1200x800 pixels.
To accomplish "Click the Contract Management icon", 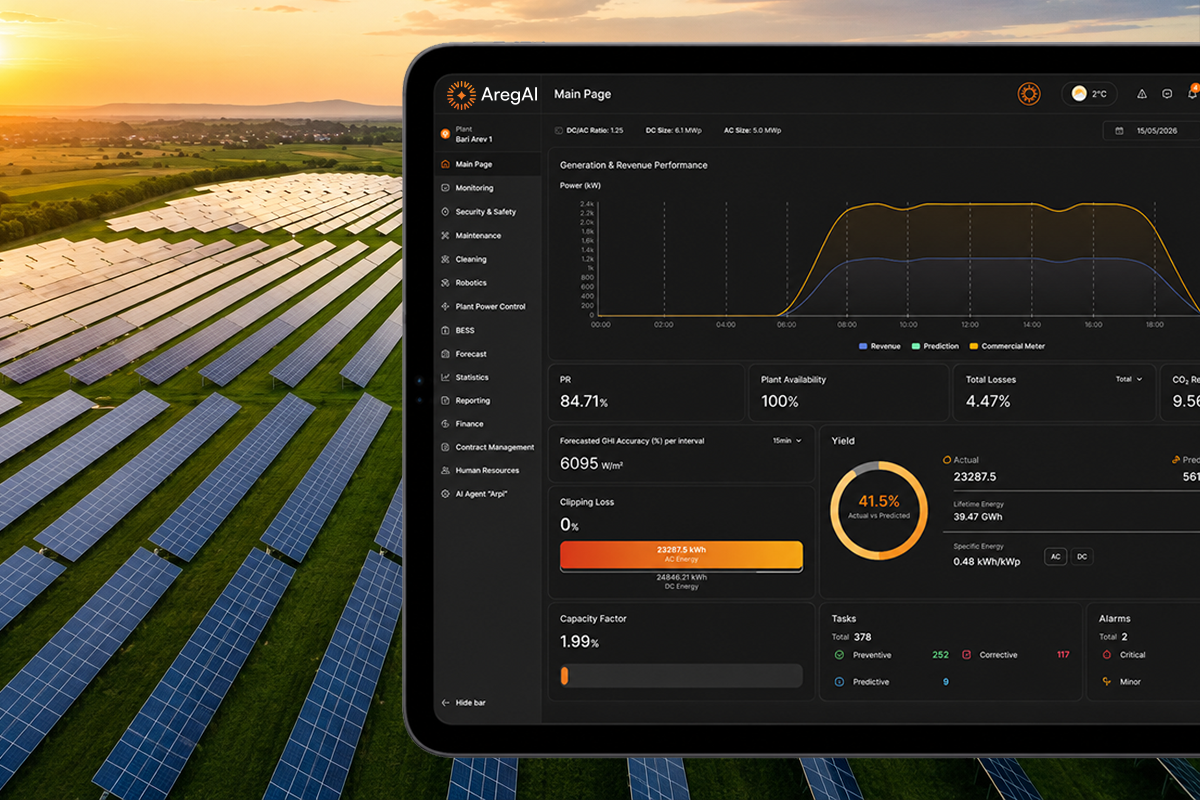I will click(x=446, y=447).
